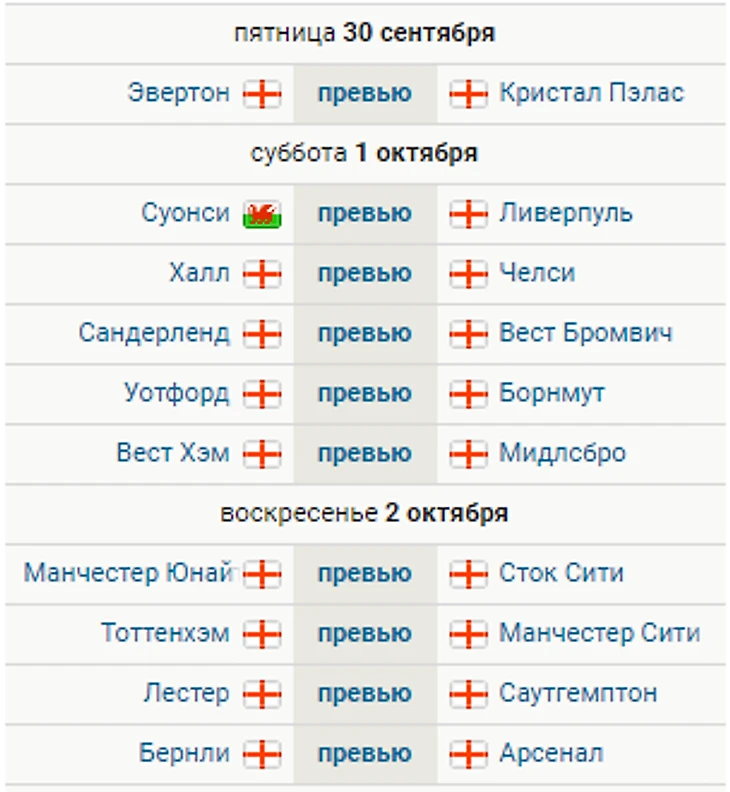
Task: Open превью for Тоттенхэм vs Манчестер Сити
Action: pyautogui.click(x=365, y=633)
